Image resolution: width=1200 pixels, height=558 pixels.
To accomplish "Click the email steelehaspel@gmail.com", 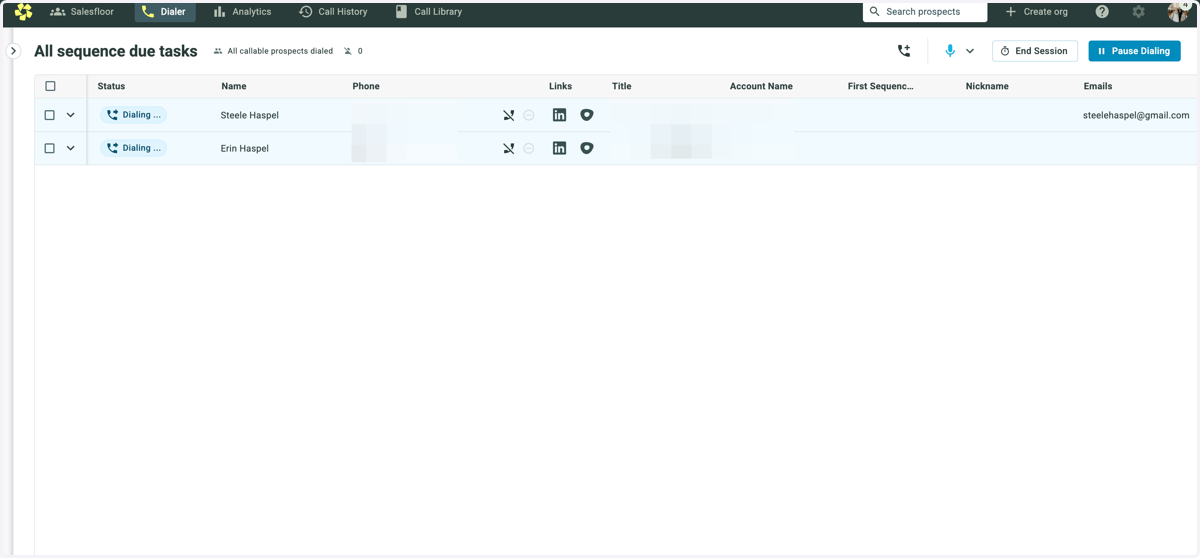I will (1136, 115).
